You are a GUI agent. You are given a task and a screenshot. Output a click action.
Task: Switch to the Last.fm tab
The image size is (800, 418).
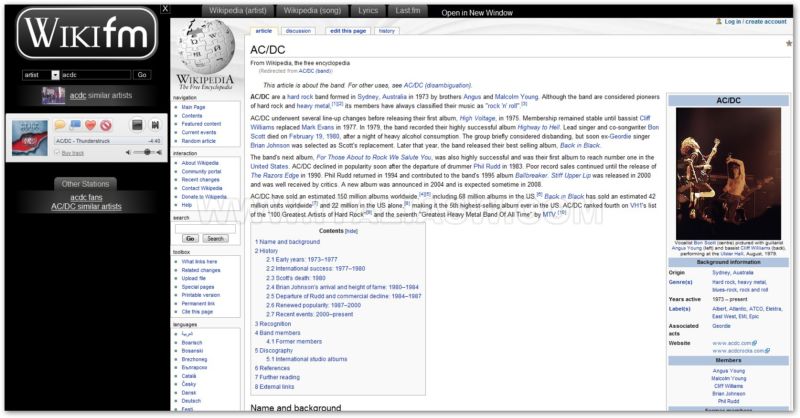408,11
